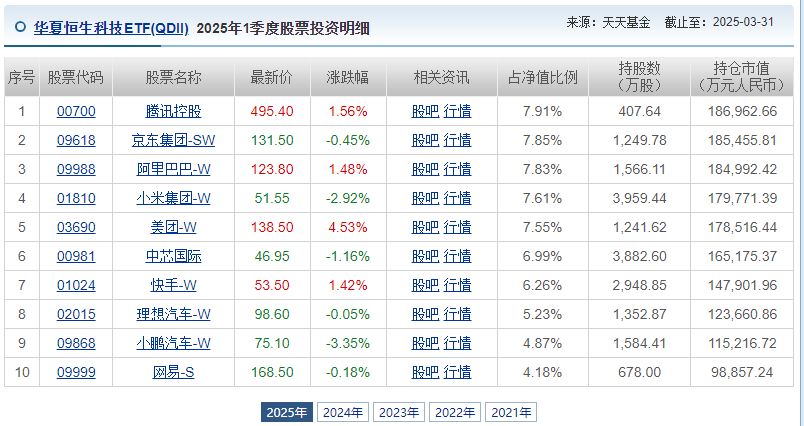Select 腾讯控股 latest price 495.40
This screenshot has height=426, width=804.
[272, 111]
